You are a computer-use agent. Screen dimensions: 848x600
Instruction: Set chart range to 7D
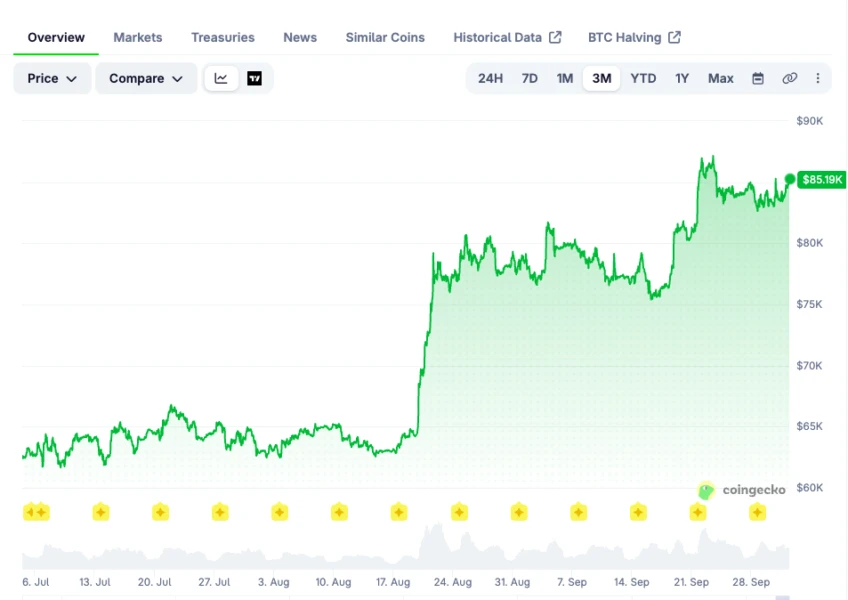(529, 78)
